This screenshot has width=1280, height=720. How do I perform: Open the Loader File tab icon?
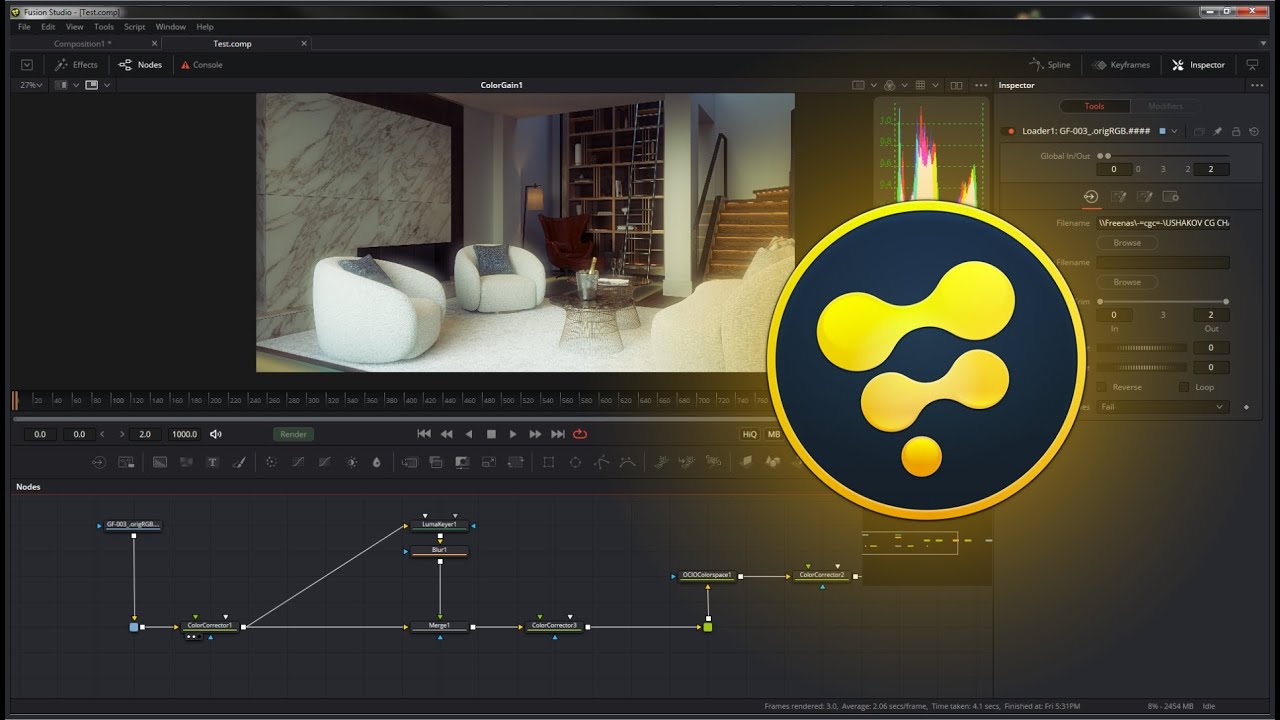(x=1091, y=197)
